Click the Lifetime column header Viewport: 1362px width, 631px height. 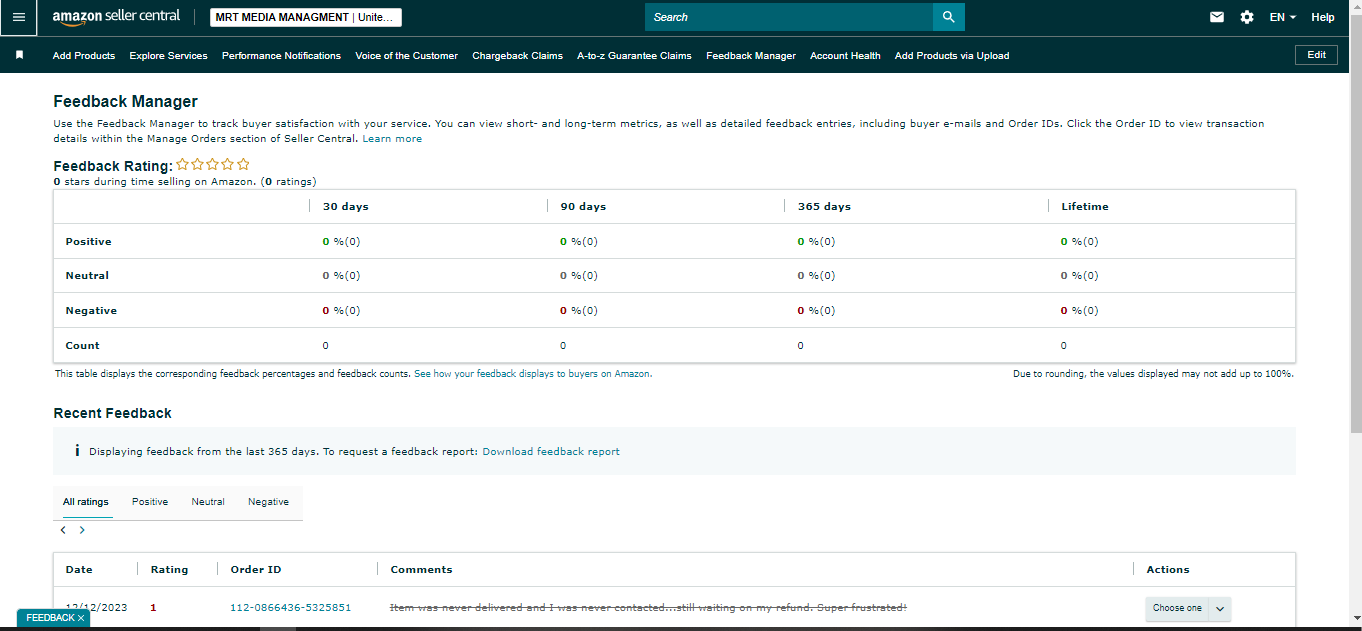(1085, 207)
